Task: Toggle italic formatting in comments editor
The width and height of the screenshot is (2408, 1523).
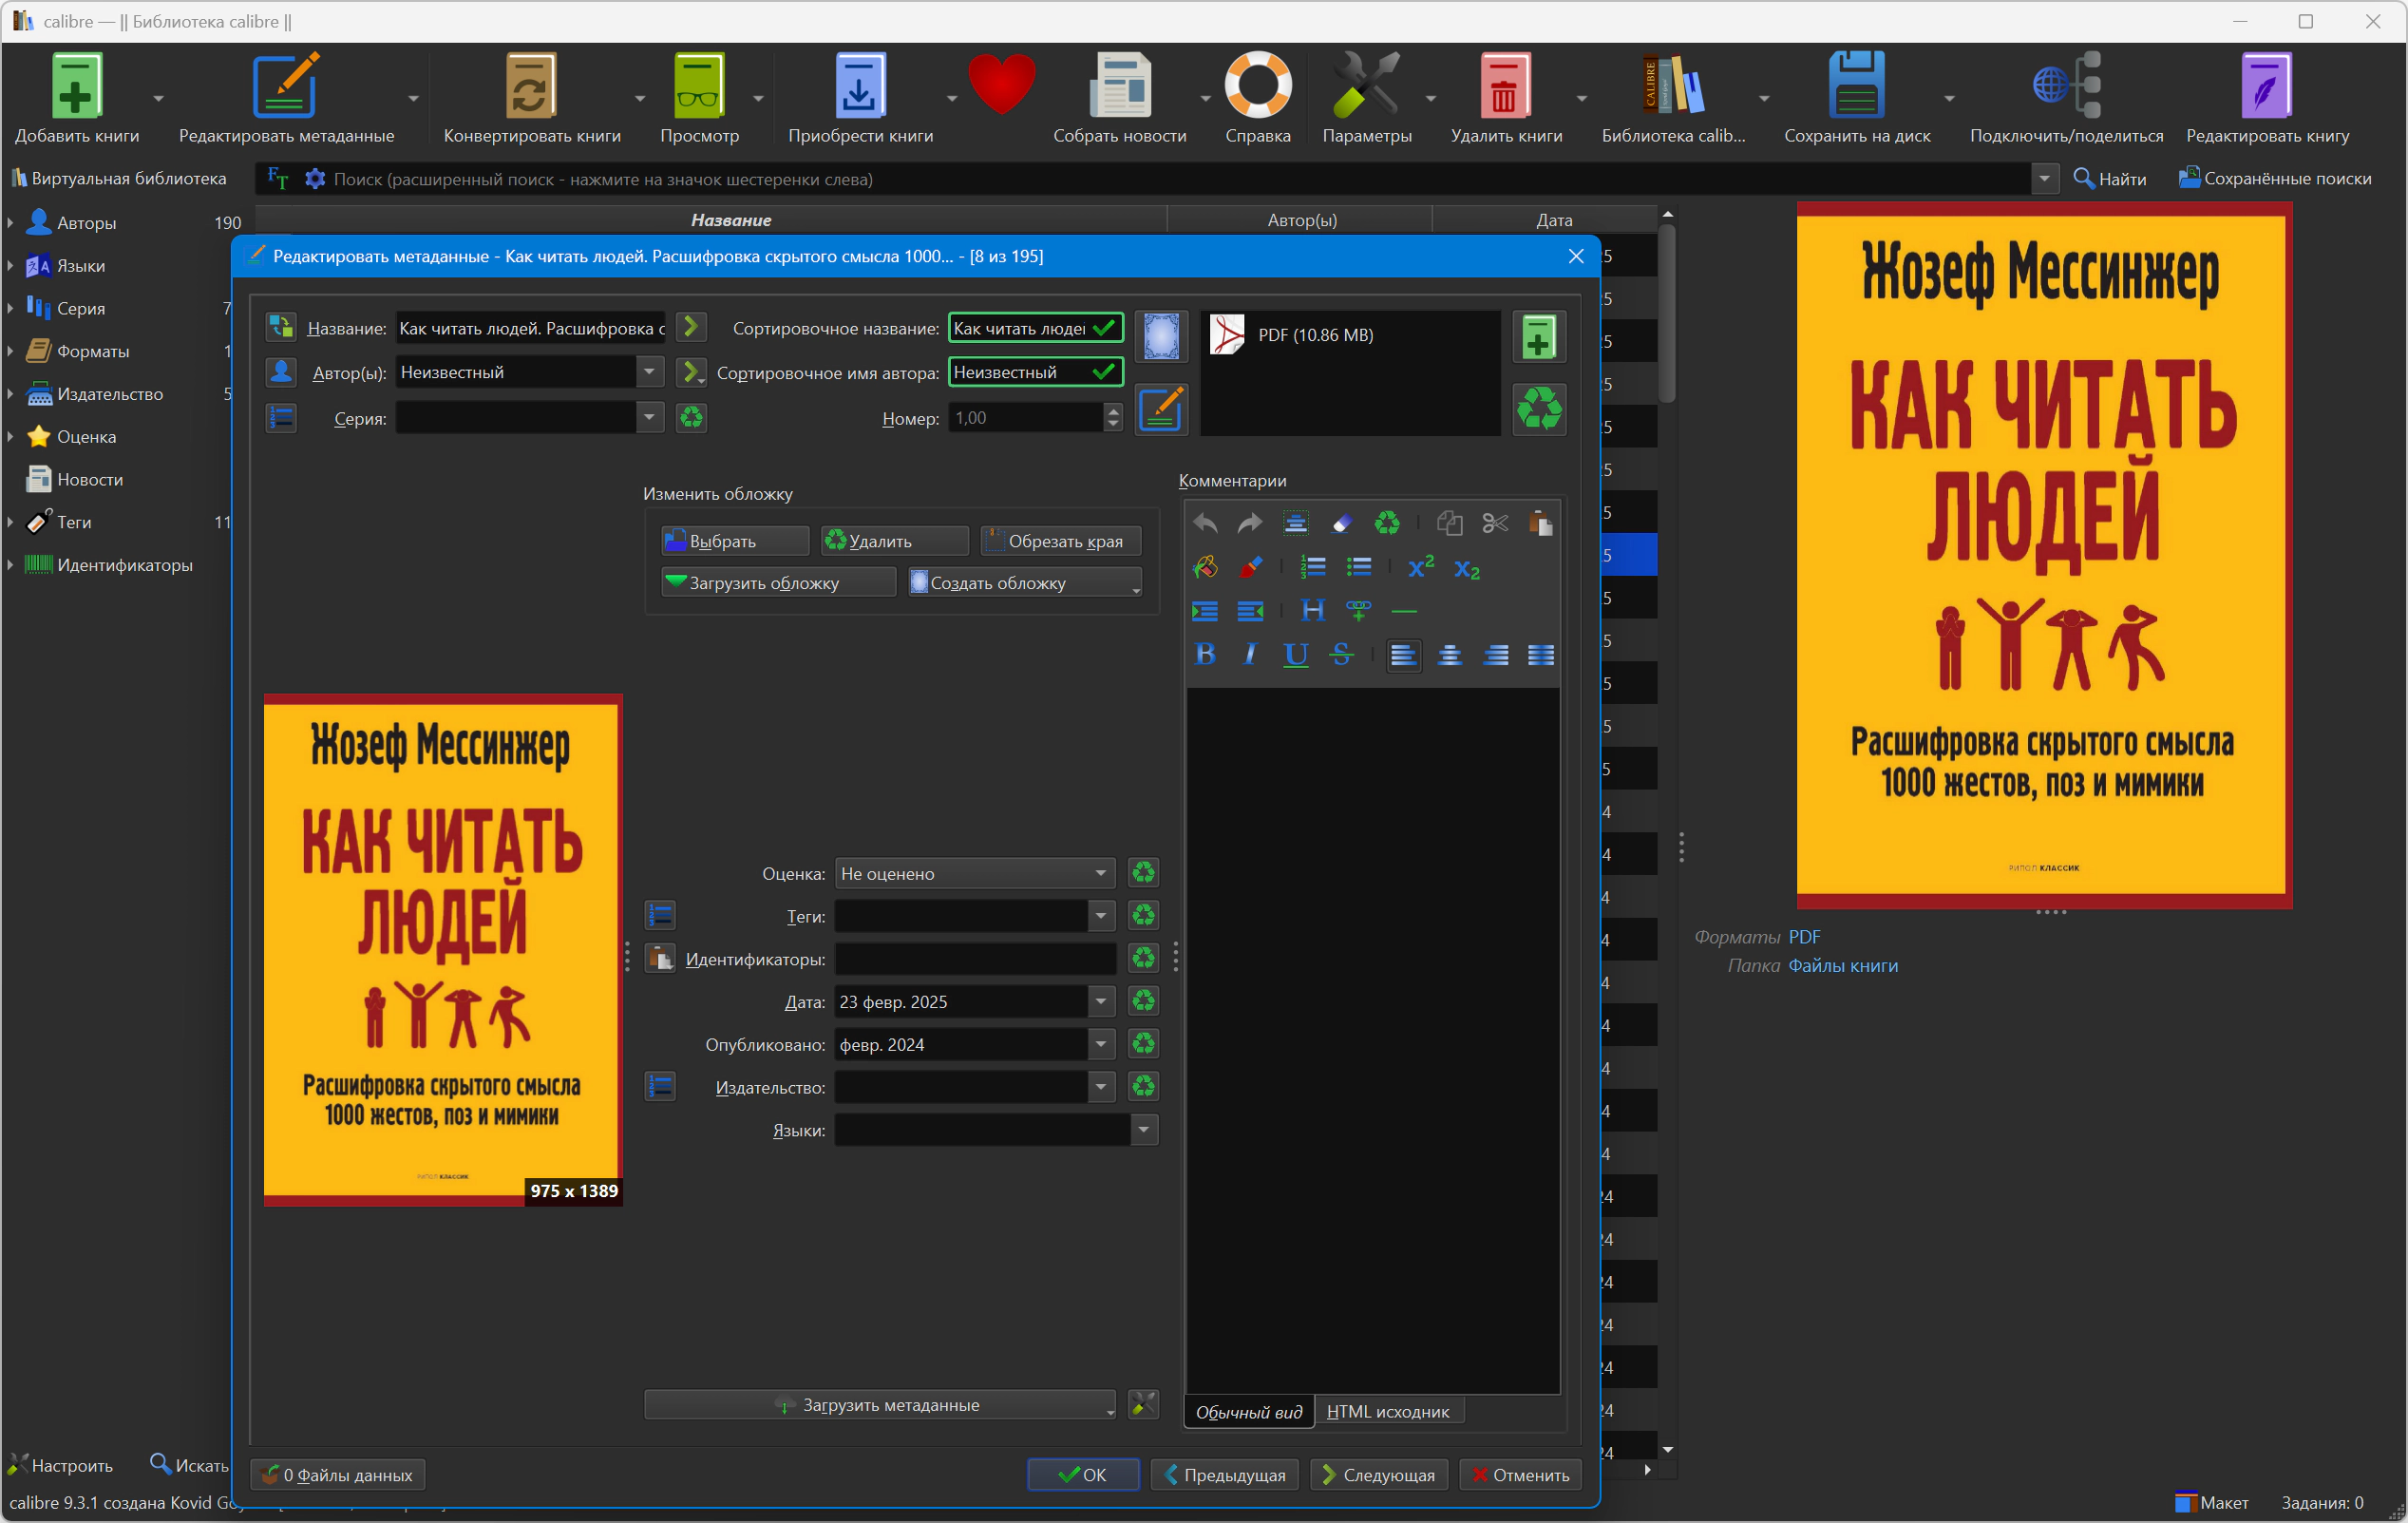Action: (x=1250, y=654)
